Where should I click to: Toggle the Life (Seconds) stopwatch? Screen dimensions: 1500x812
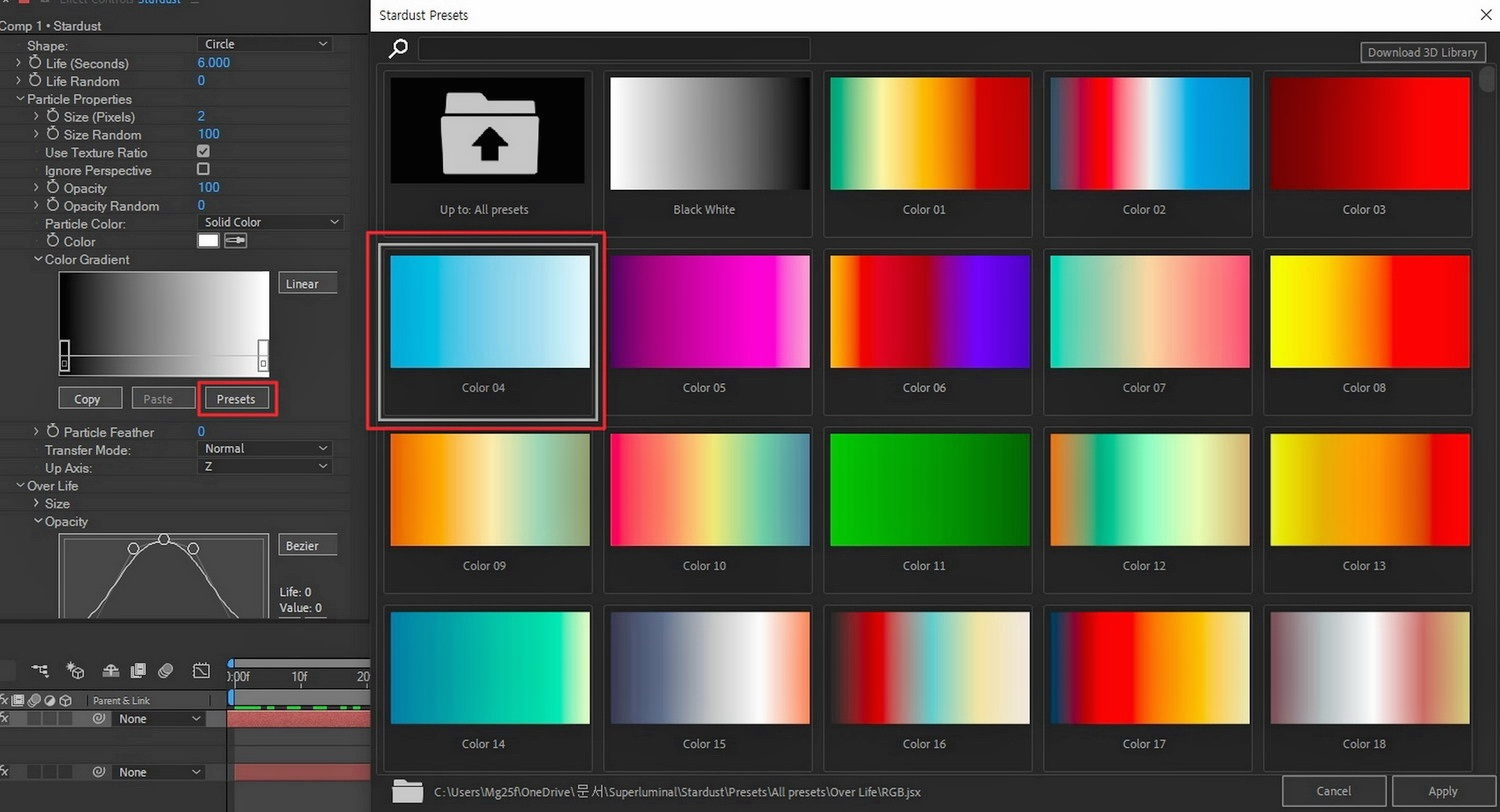[x=35, y=63]
